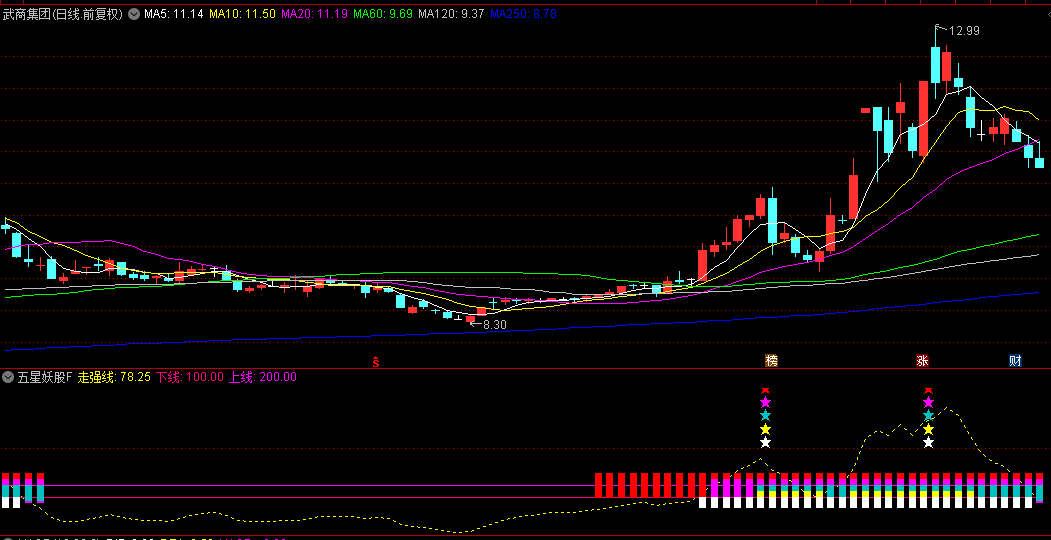Screen dimensions: 1051x540
Task: Select the MA60: 9.69 indicator label
Action: point(383,13)
